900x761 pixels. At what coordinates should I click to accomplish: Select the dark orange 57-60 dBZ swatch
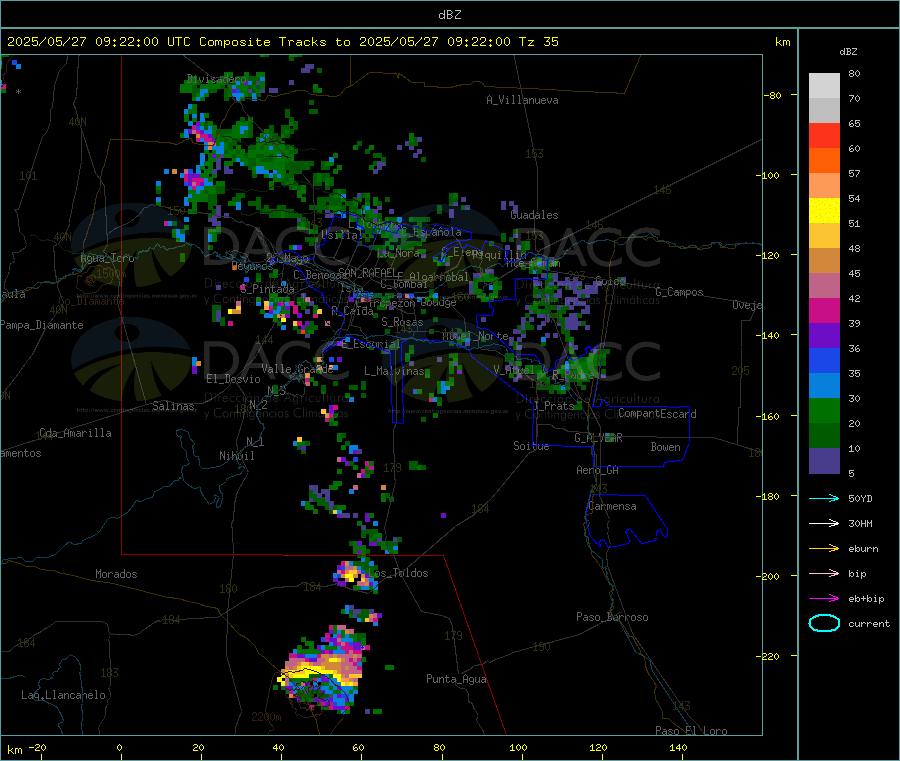pos(824,161)
